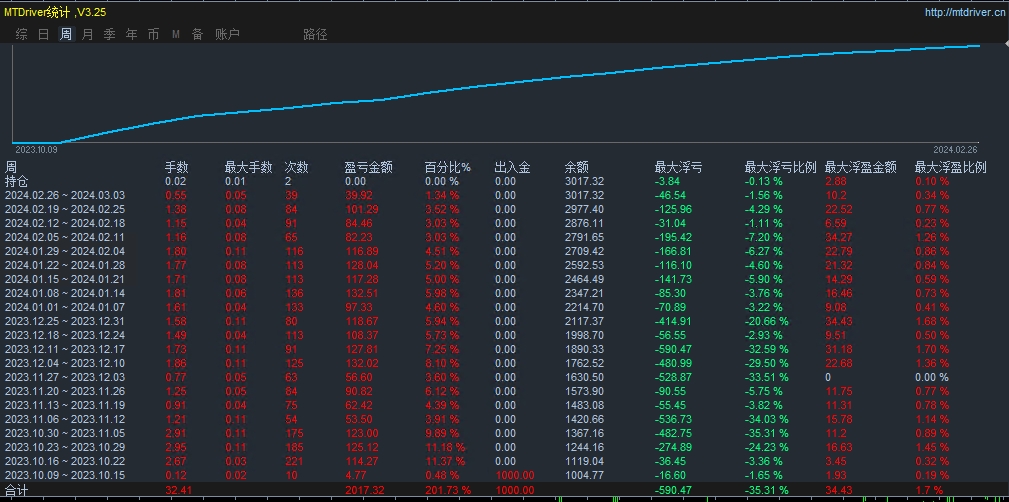Click the 次数 column header
Viewport: 1009px width, 502px height.
tap(297, 167)
